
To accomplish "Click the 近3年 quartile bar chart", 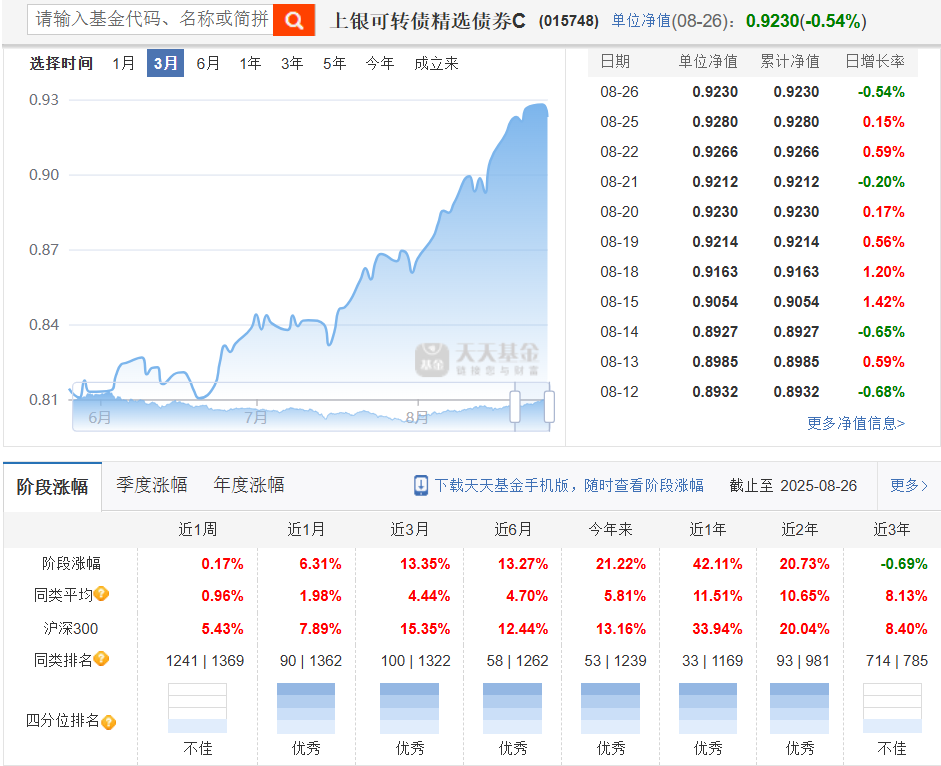I will coord(892,708).
